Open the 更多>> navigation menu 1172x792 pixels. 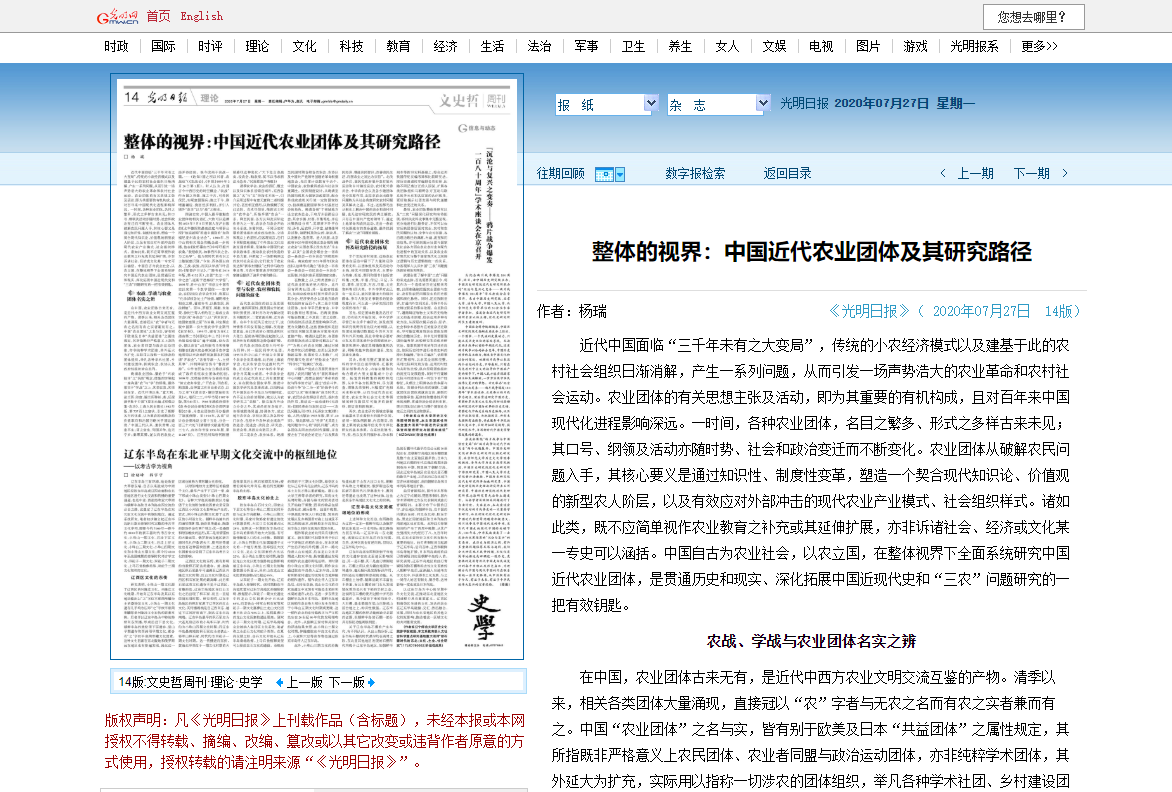(x=1039, y=46)
